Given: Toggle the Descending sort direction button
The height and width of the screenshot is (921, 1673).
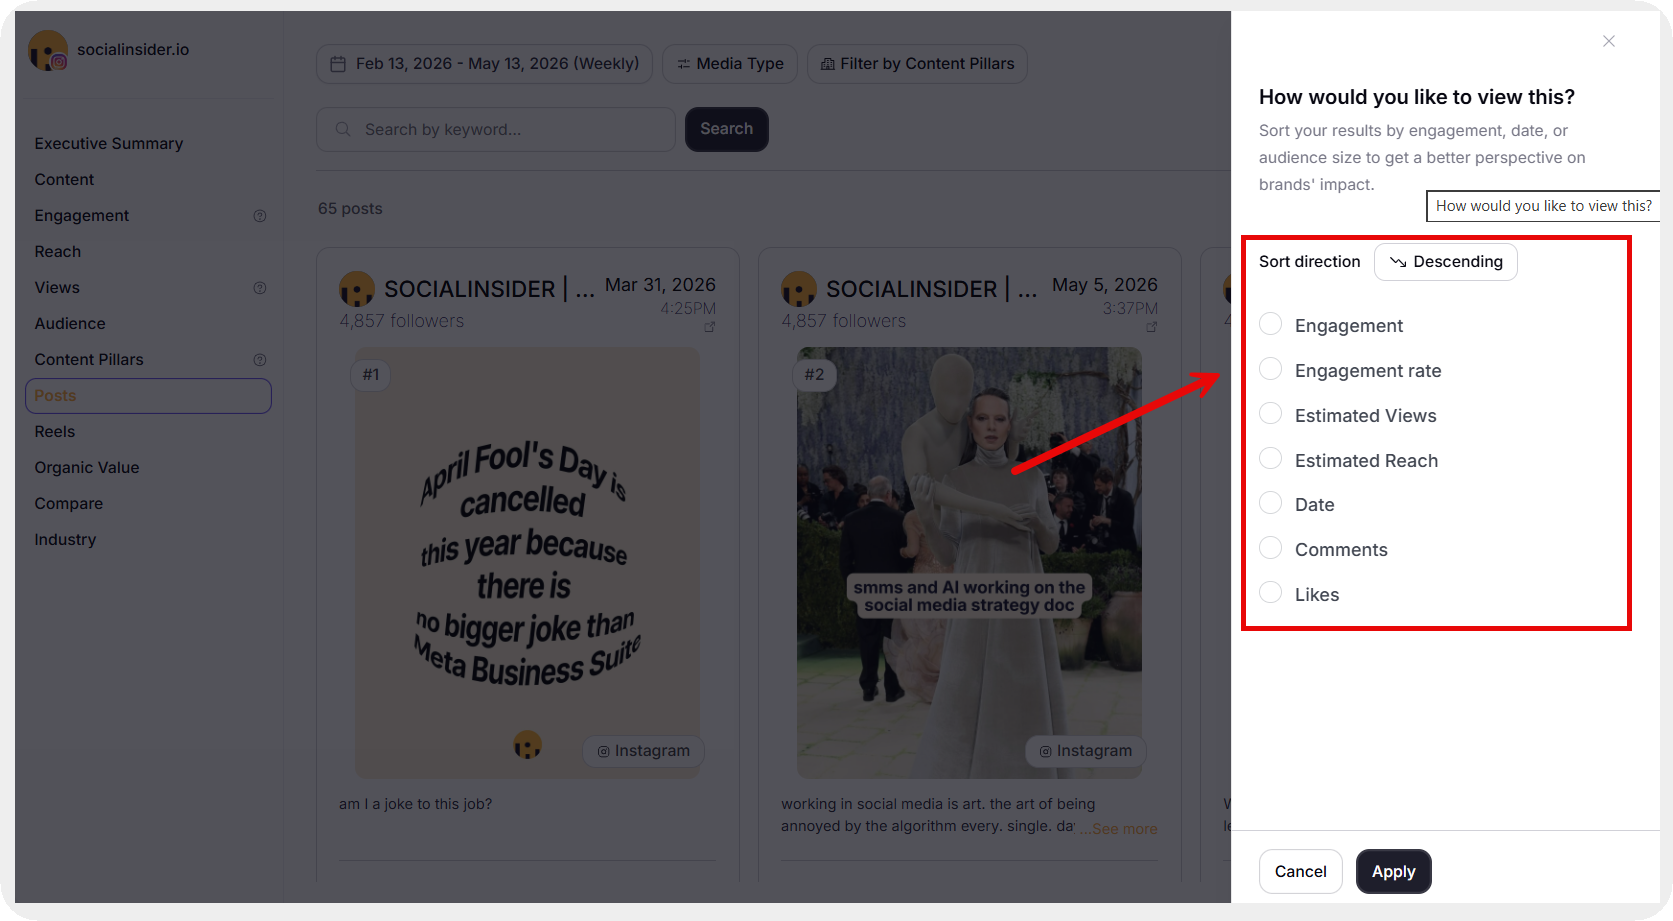Looking at the screenshot, I should [1445, 262].
